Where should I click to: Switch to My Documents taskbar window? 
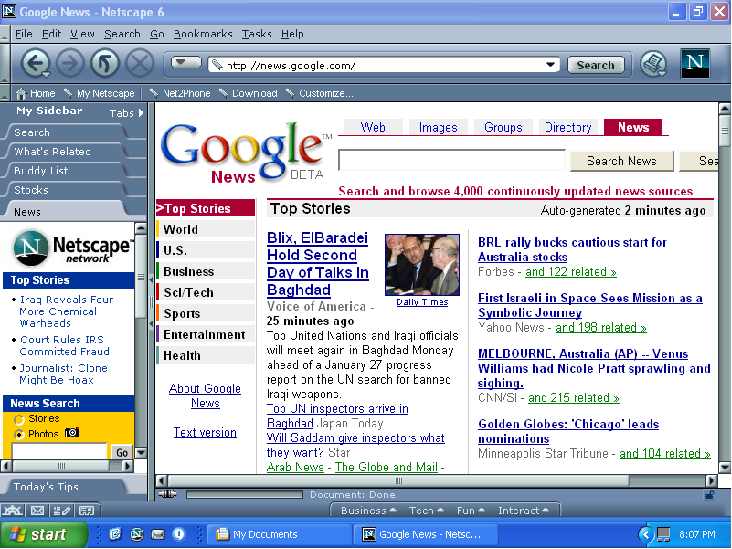click(279, 534)
